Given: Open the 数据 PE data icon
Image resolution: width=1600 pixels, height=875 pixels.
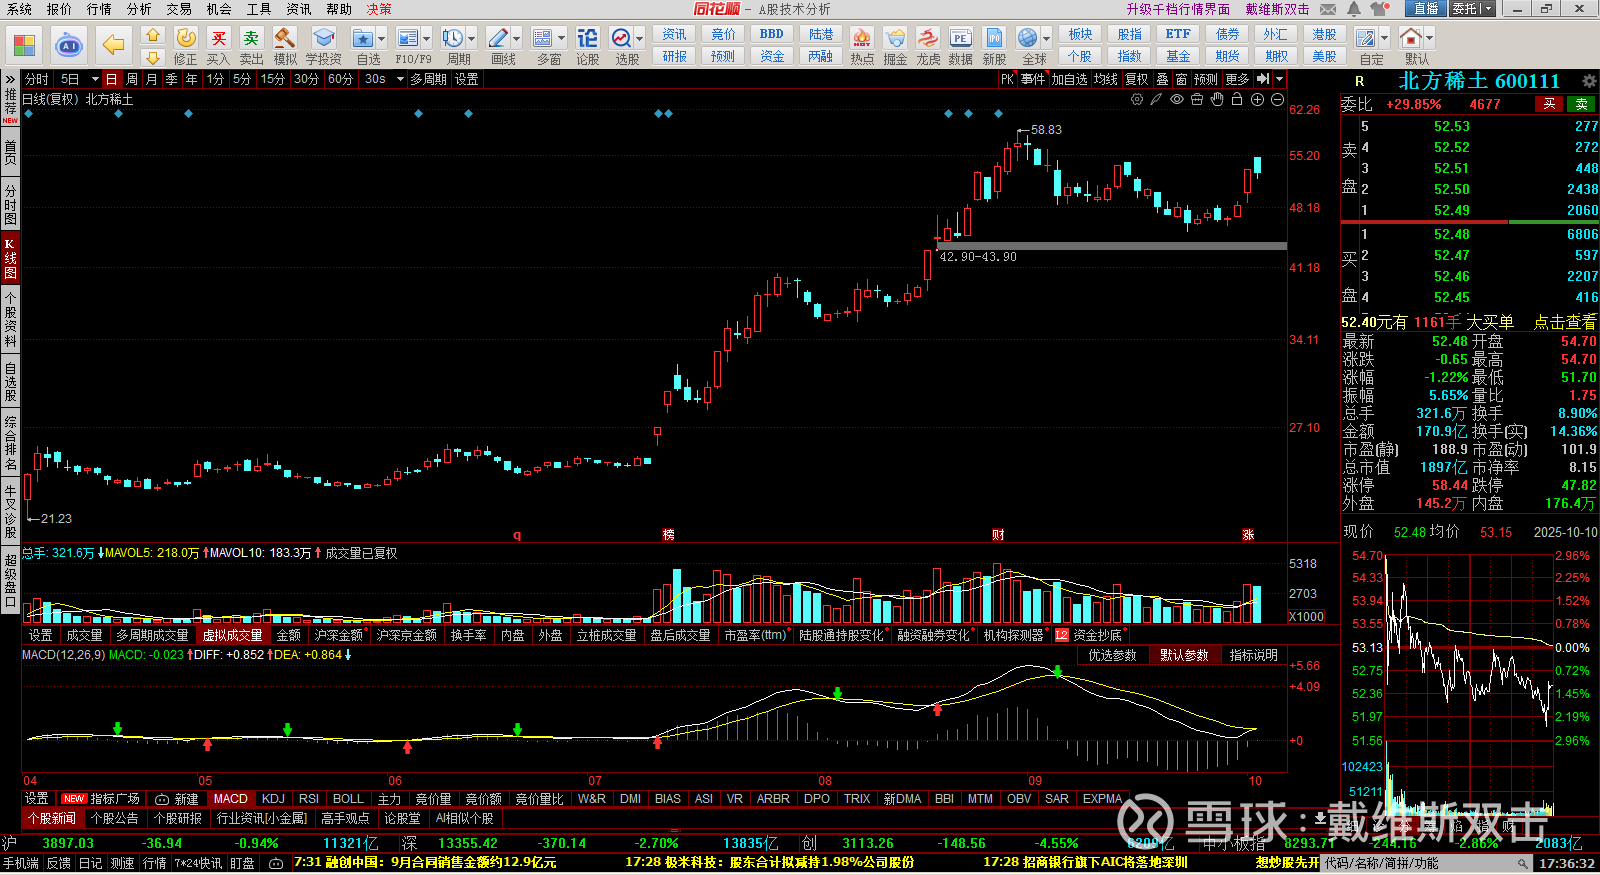Looking at the screenshot, I should pos(961,38).
